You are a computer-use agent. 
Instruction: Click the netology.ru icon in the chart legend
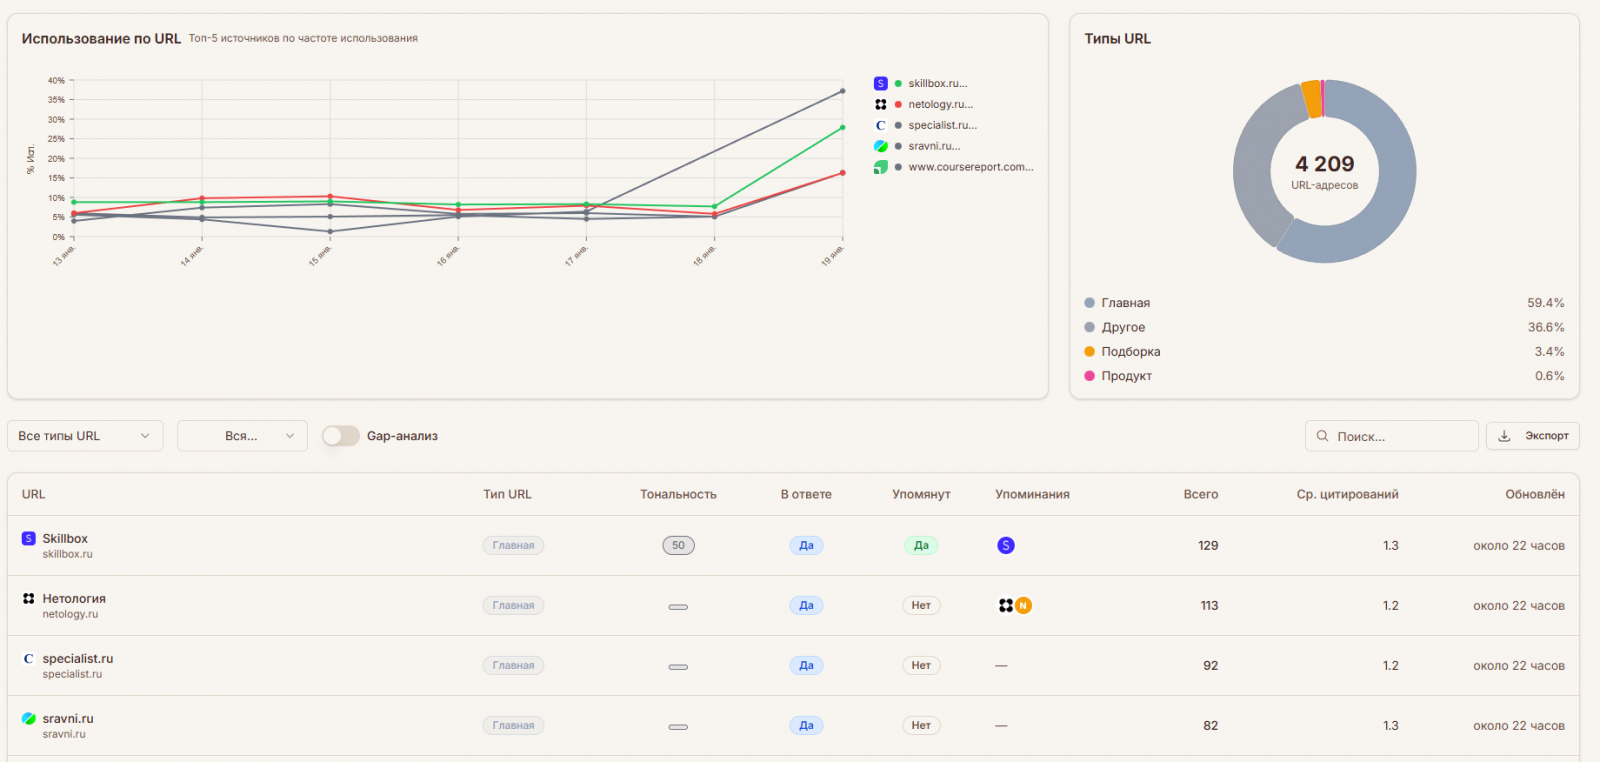point(880,105)
